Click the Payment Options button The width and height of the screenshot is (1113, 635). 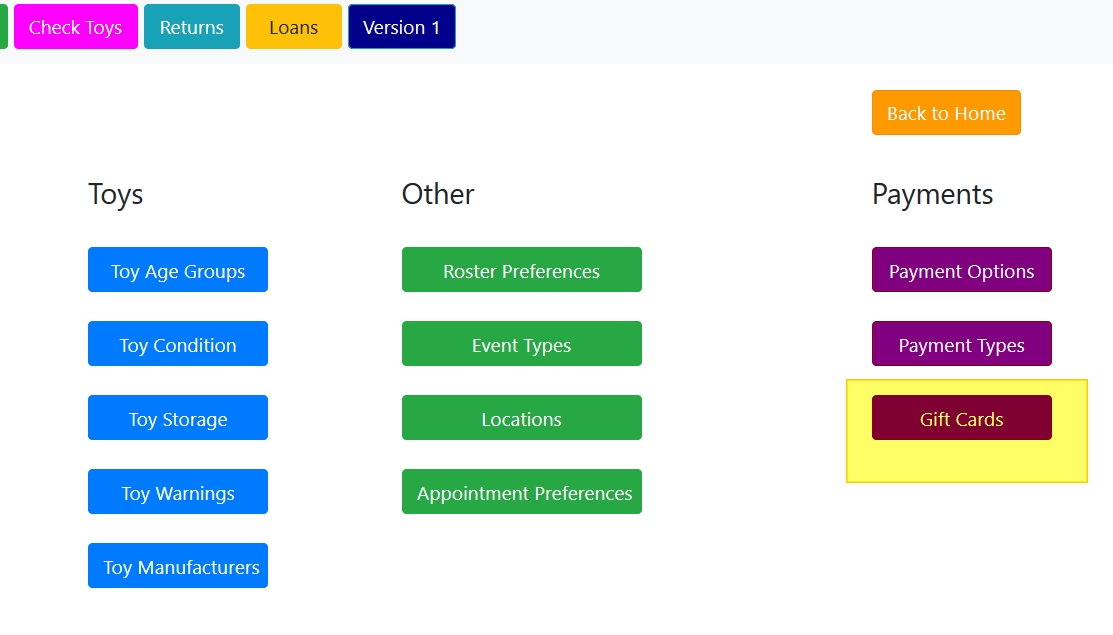click(961, 270)
